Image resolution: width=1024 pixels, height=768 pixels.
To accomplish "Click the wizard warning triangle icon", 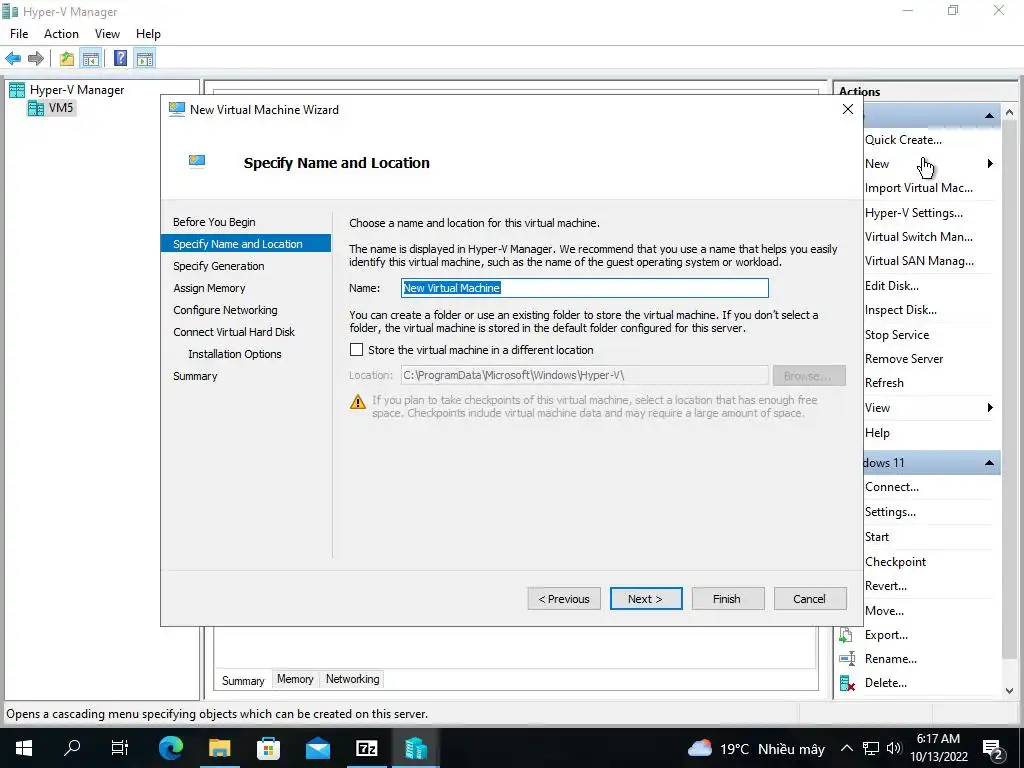I will [x=358, y=402].
